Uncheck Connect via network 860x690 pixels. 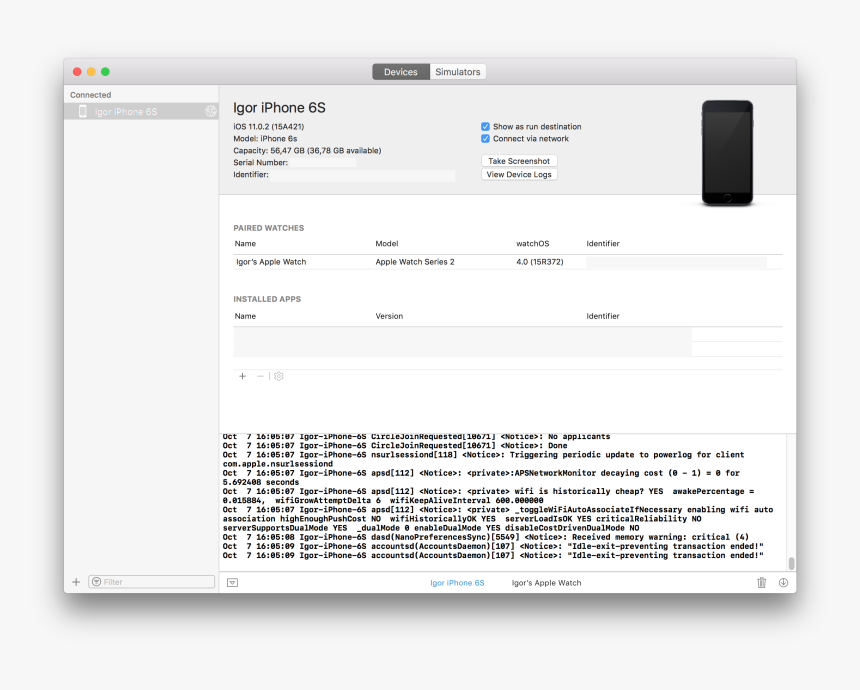(485, 139)
